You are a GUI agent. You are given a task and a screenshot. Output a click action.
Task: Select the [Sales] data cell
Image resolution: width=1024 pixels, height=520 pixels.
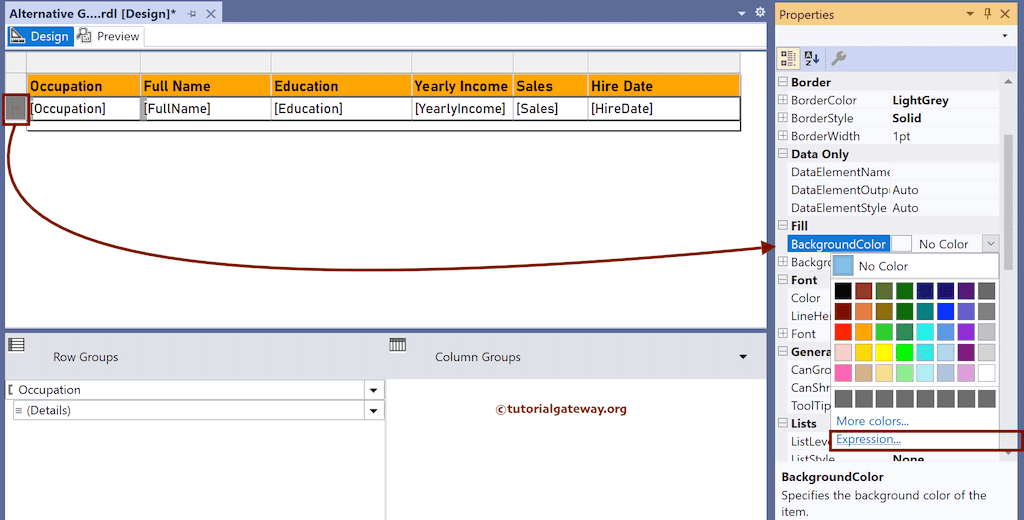(551, 108)
